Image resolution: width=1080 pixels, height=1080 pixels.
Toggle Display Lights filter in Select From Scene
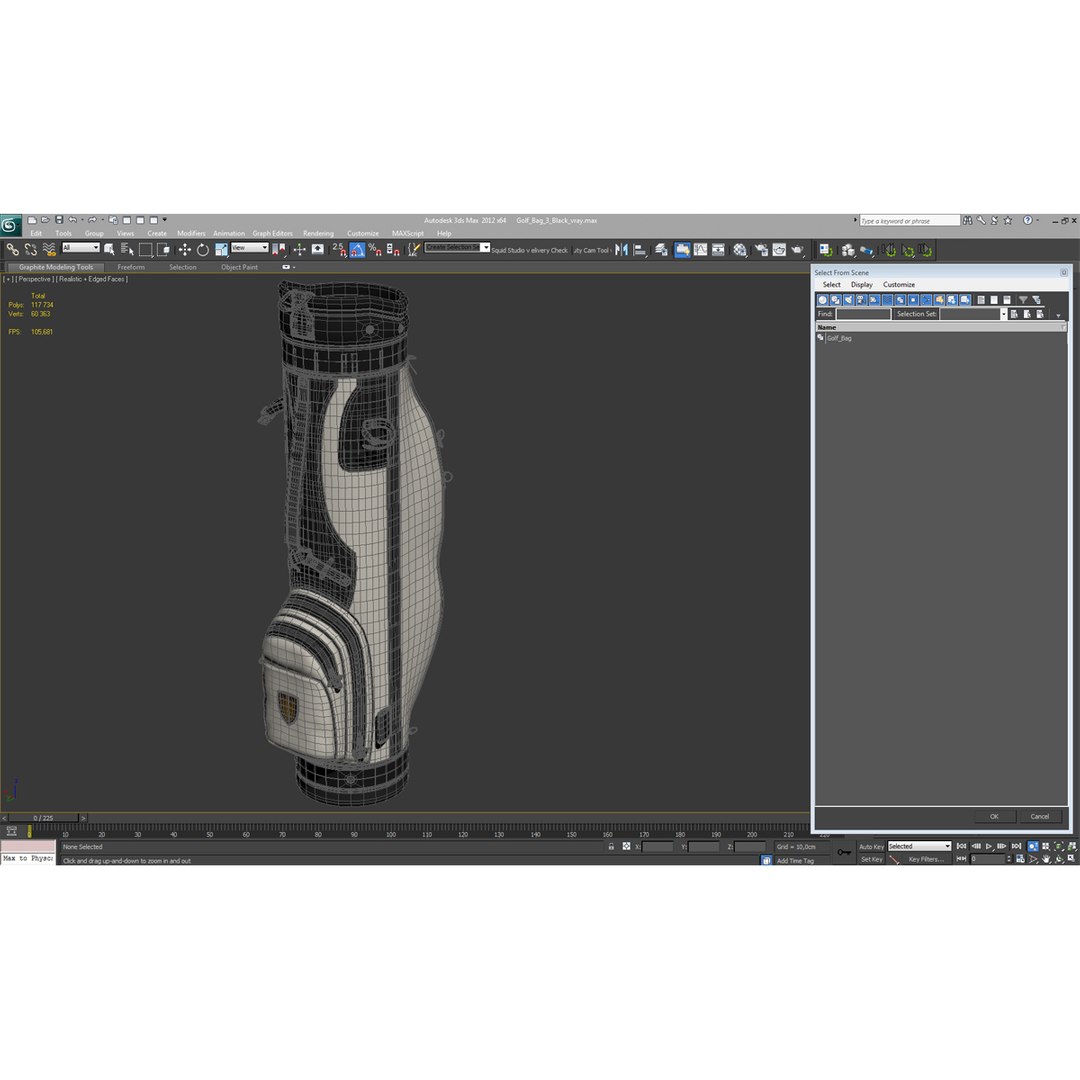click(x=849, y=300)
